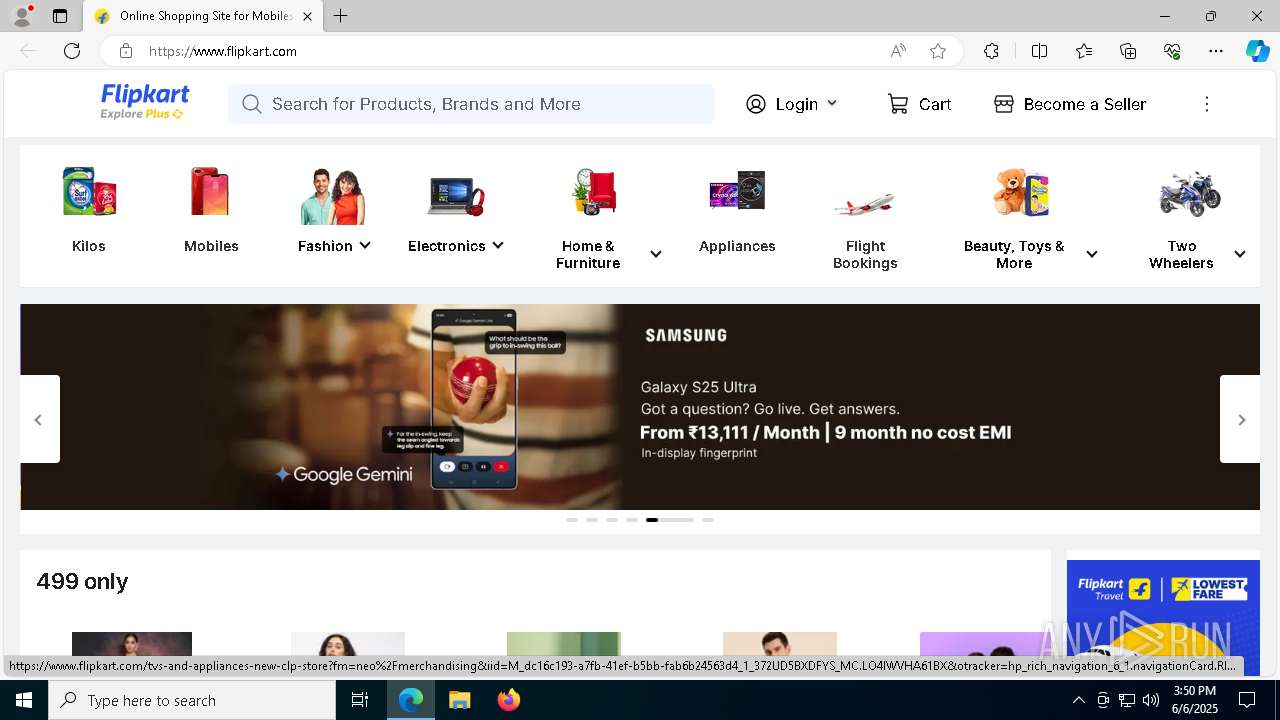
Task: Open browser Extensions icon
Action: [991, 51]
